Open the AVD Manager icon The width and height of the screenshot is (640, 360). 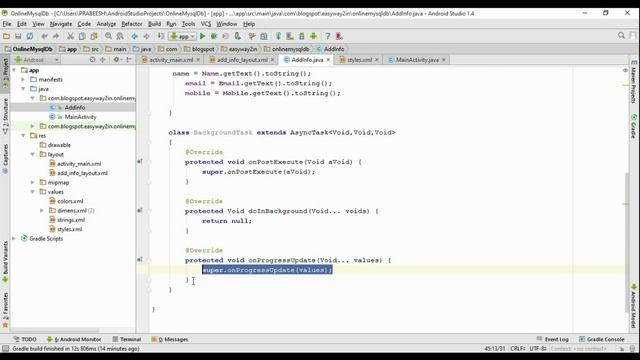click(290, 36)
